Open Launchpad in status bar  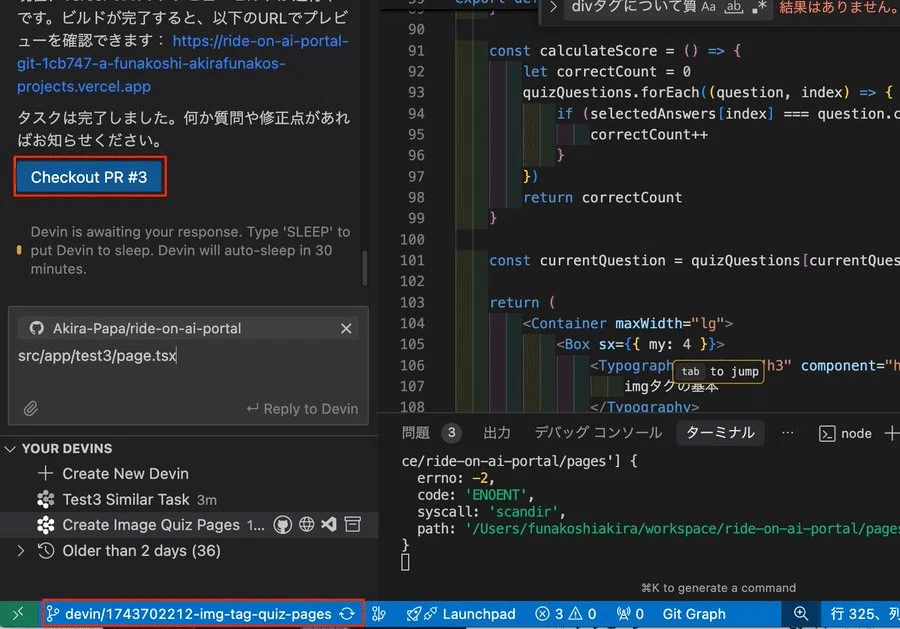(x=461, y=614)
